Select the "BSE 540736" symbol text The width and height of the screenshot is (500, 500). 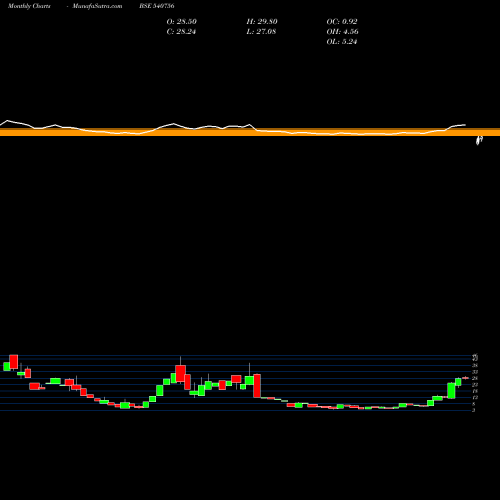click(x=157, y=6)
